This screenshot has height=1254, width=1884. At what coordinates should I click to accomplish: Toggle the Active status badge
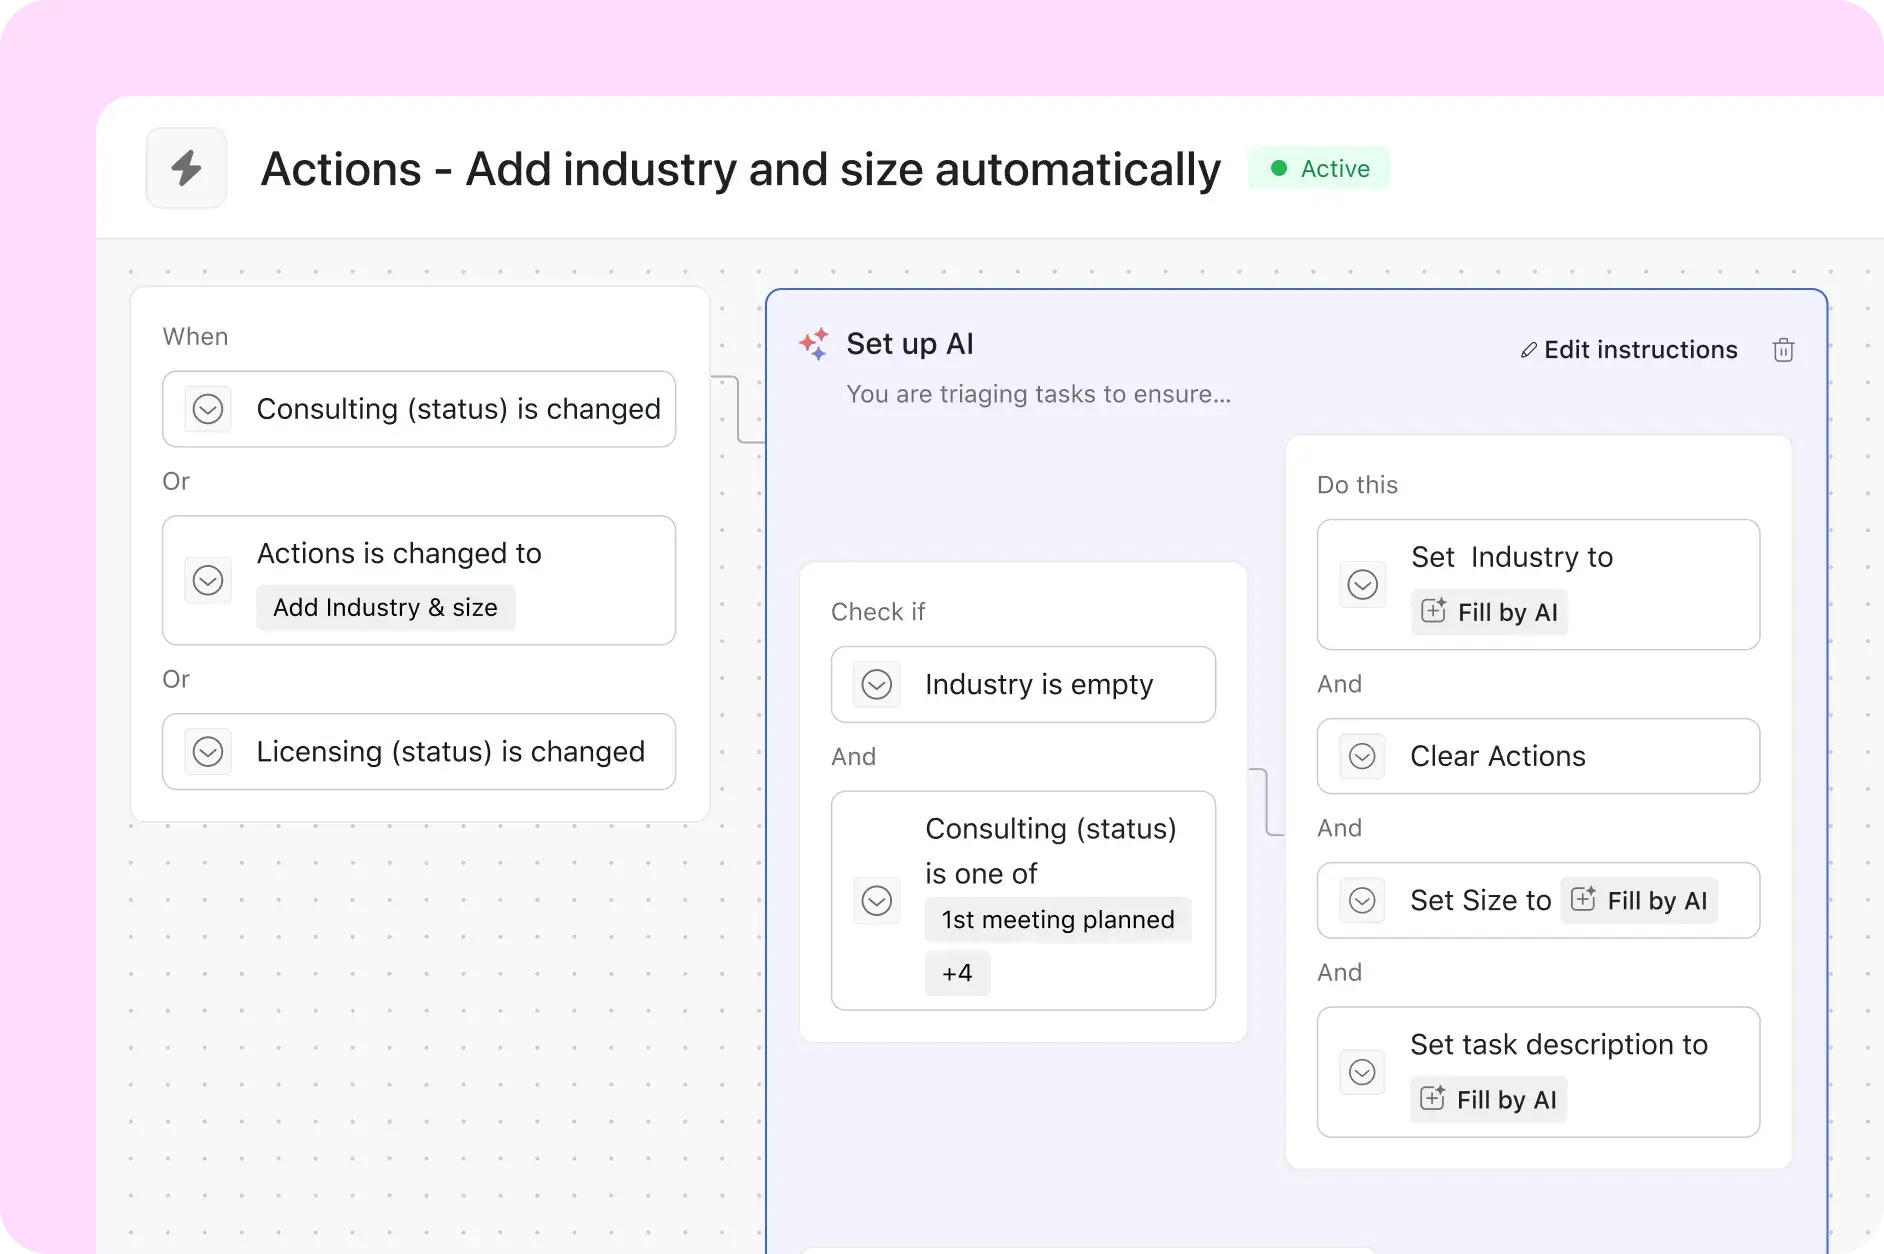pos(1319,168)
